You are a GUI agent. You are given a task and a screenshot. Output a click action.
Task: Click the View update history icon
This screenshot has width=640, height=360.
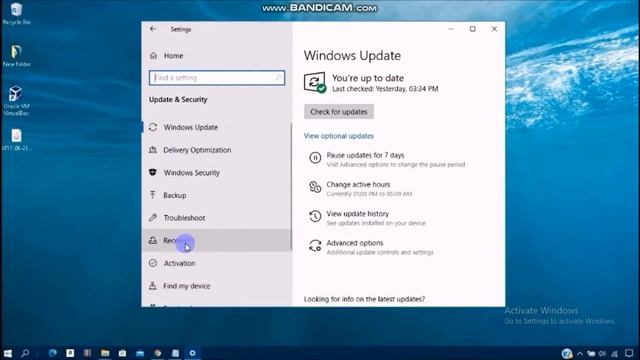(315, 216)
